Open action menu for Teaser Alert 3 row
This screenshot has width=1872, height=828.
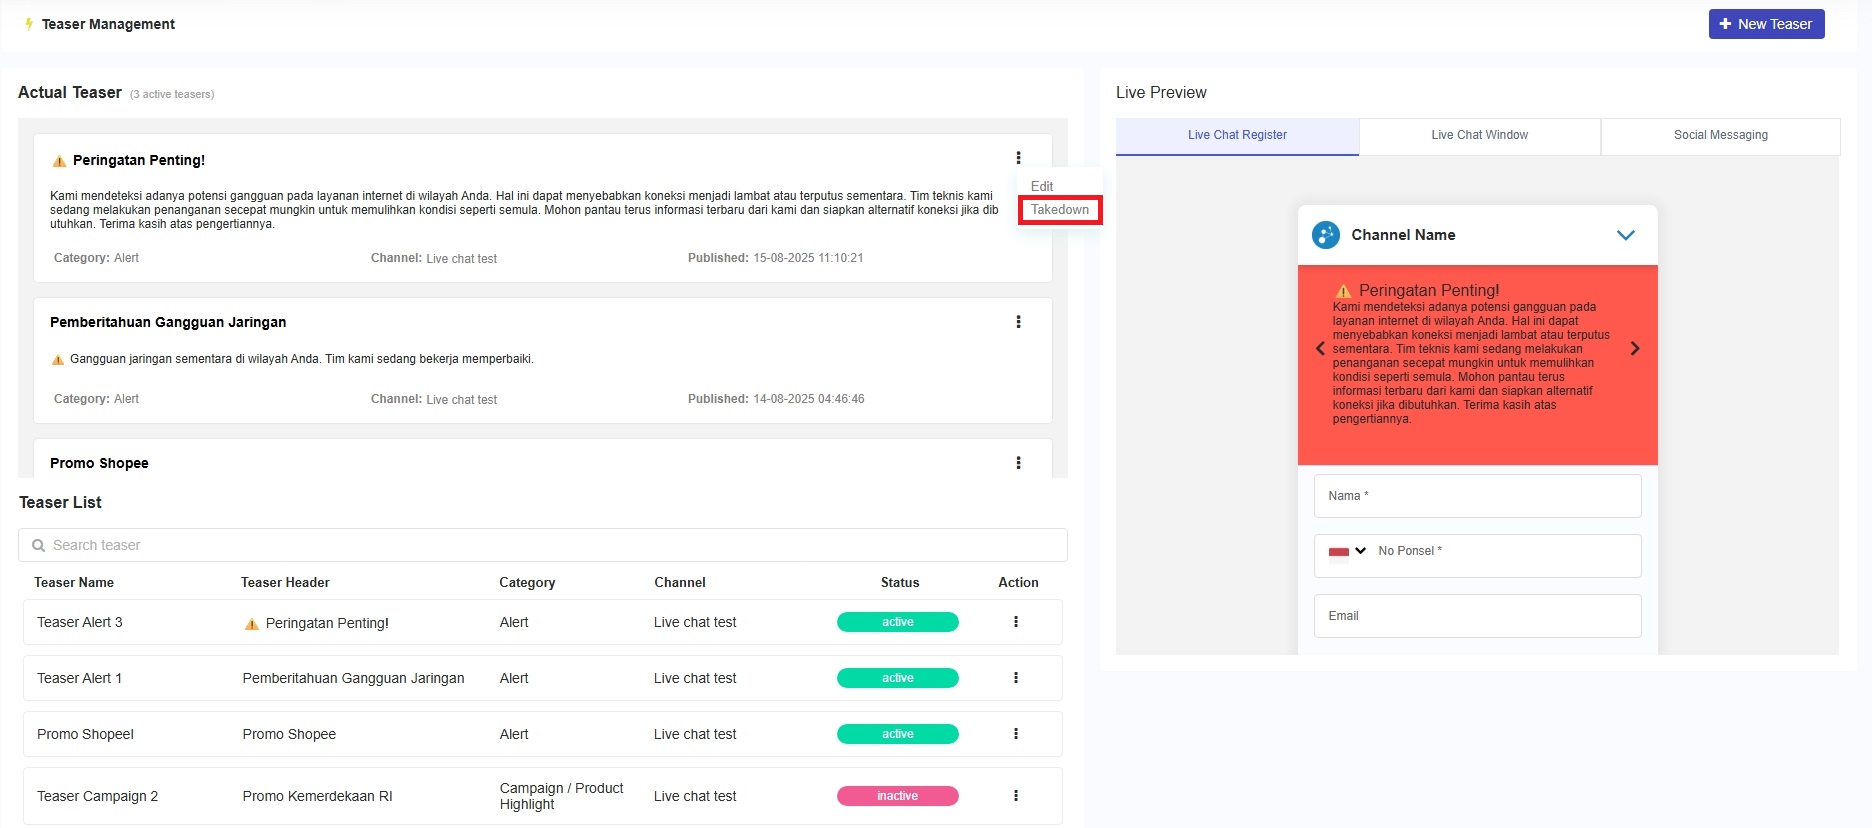click(x=1016, y=622)
